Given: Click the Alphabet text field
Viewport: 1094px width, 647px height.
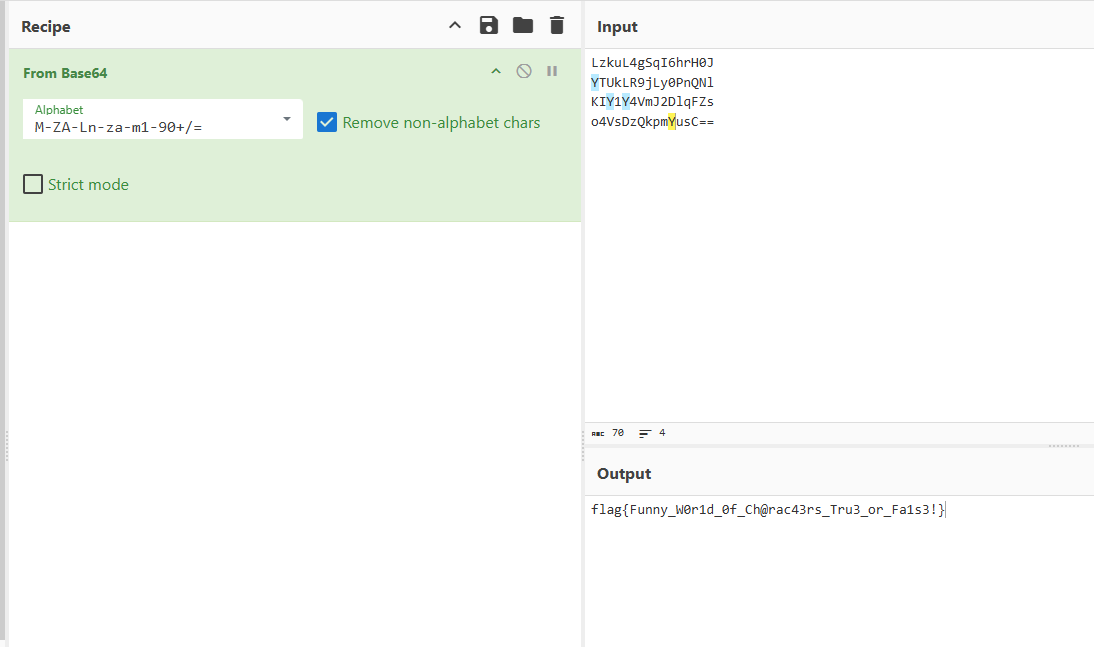Looking at the screenshot, I should (150, 127).
